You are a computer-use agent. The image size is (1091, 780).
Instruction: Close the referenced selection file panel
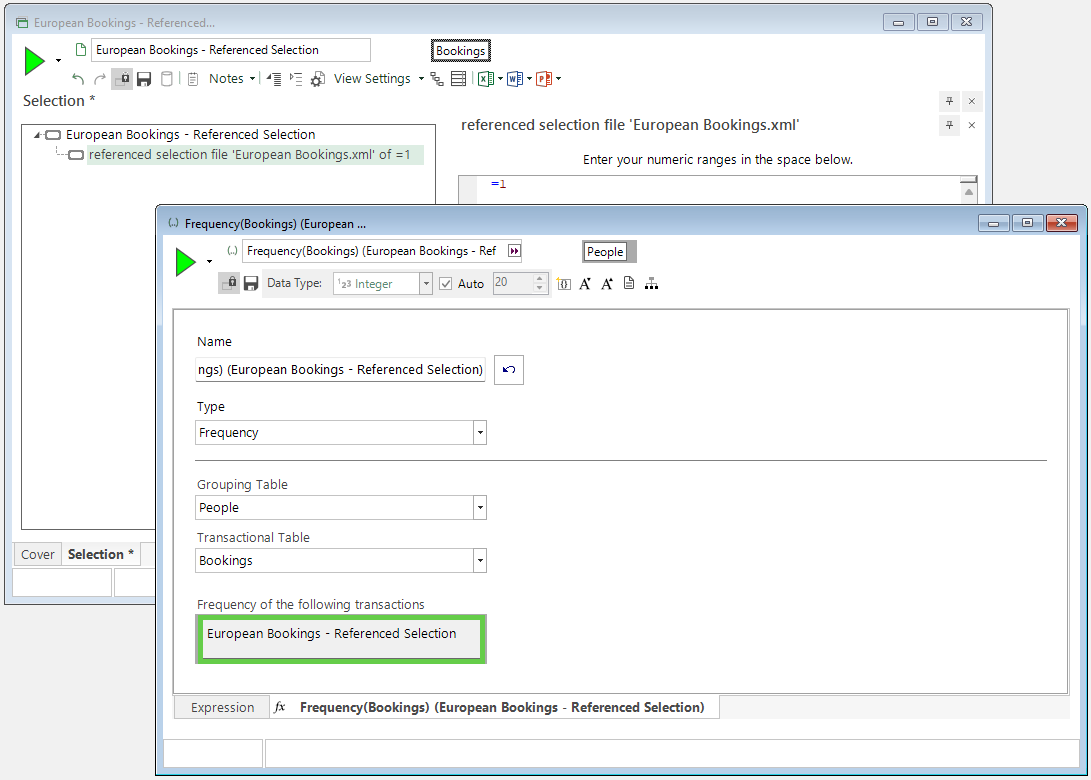point(972,125)
